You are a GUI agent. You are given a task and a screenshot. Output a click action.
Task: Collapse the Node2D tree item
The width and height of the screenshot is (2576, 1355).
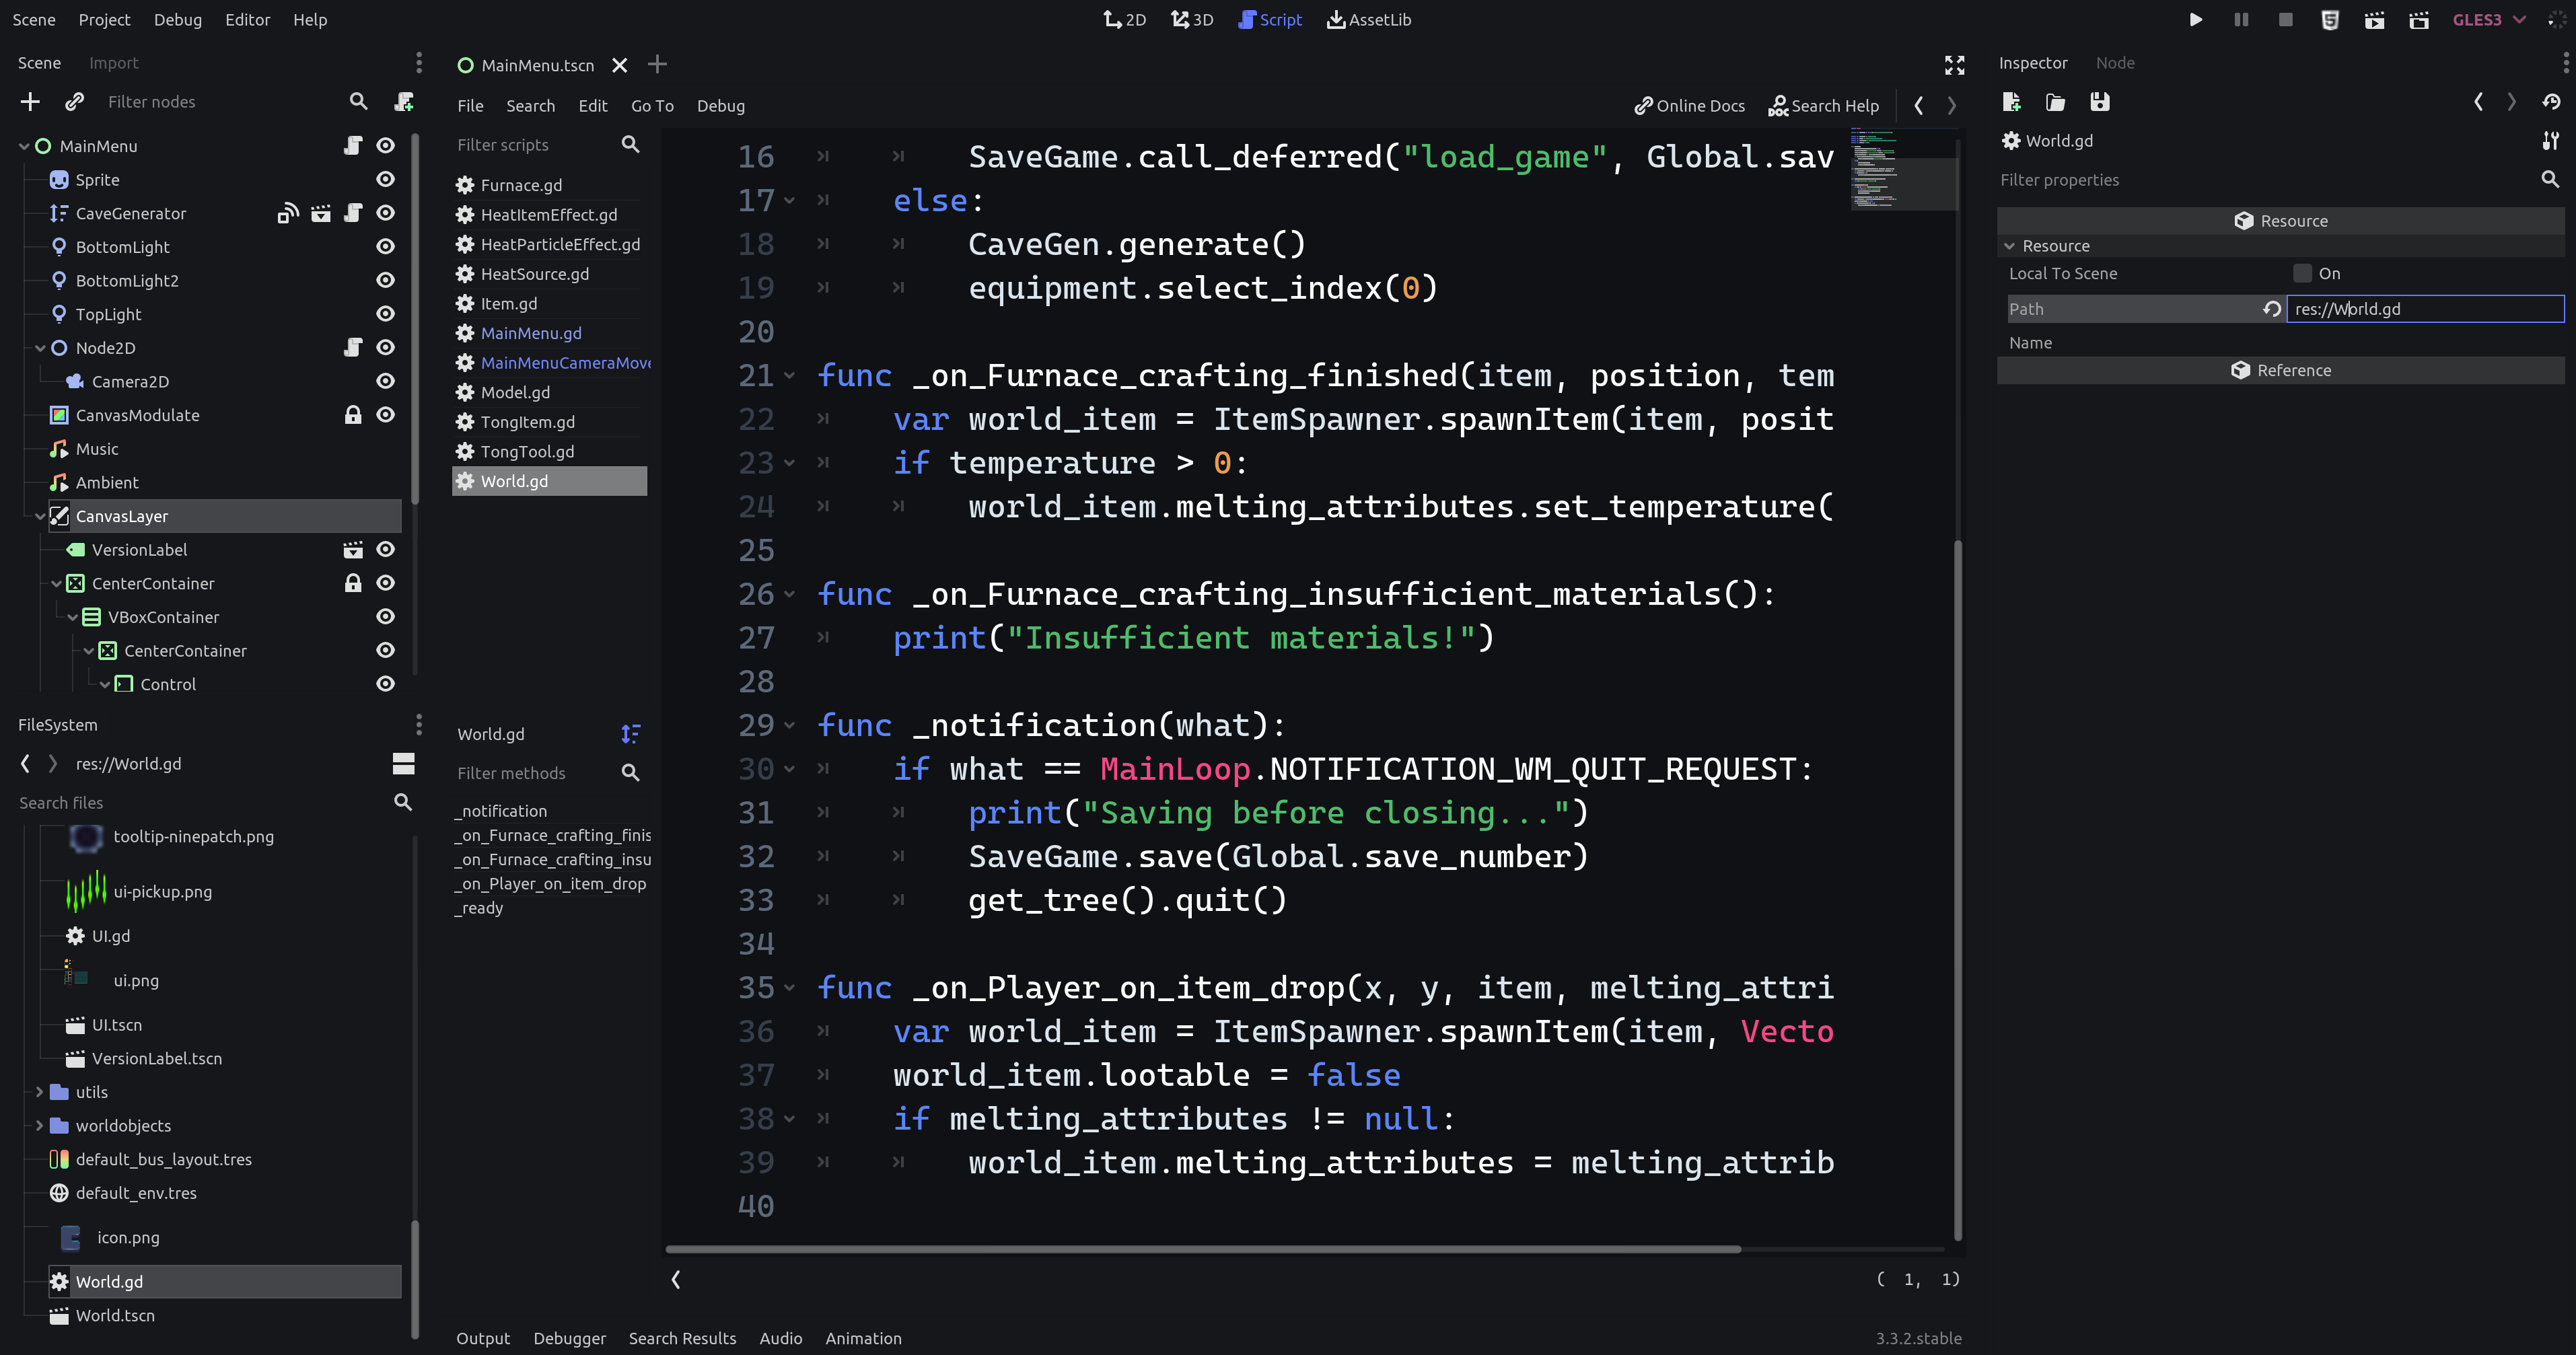[40, 348]
